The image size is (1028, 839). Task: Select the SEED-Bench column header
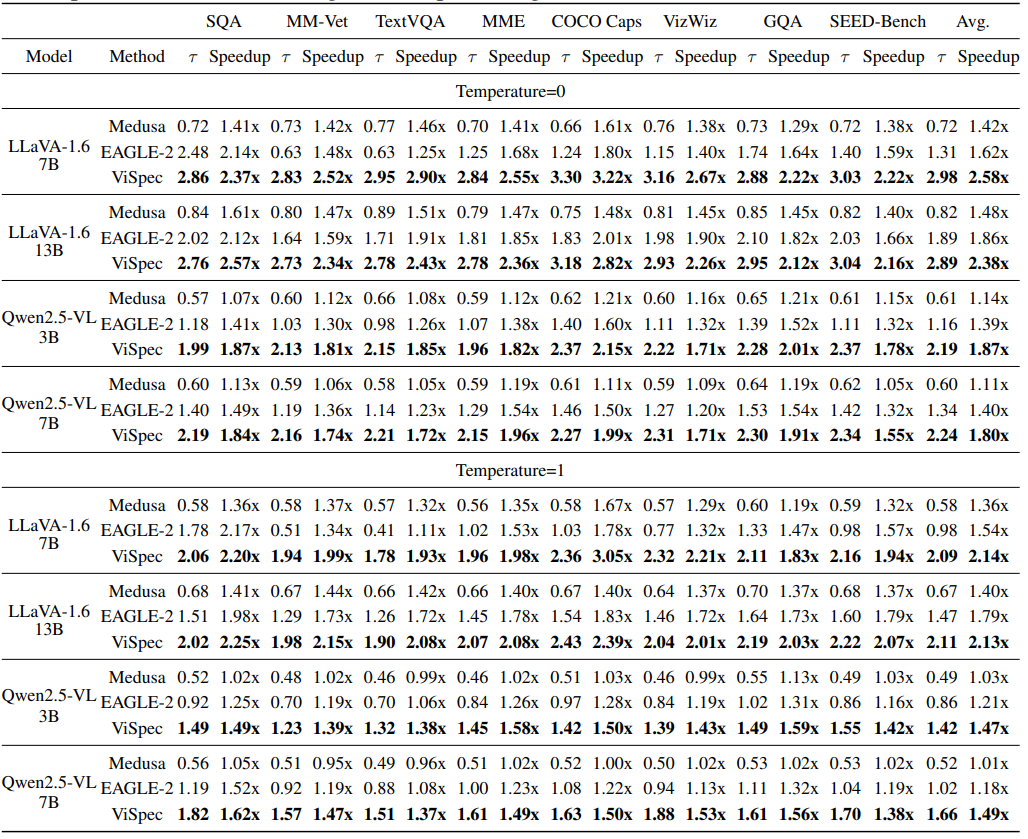tap(877, 21)
